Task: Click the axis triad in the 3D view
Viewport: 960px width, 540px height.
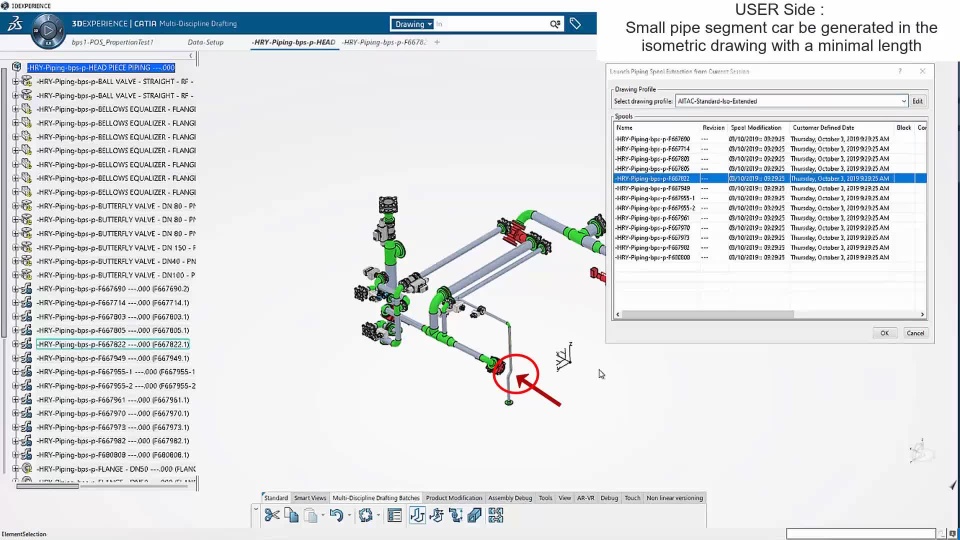Action: (564, 357)
